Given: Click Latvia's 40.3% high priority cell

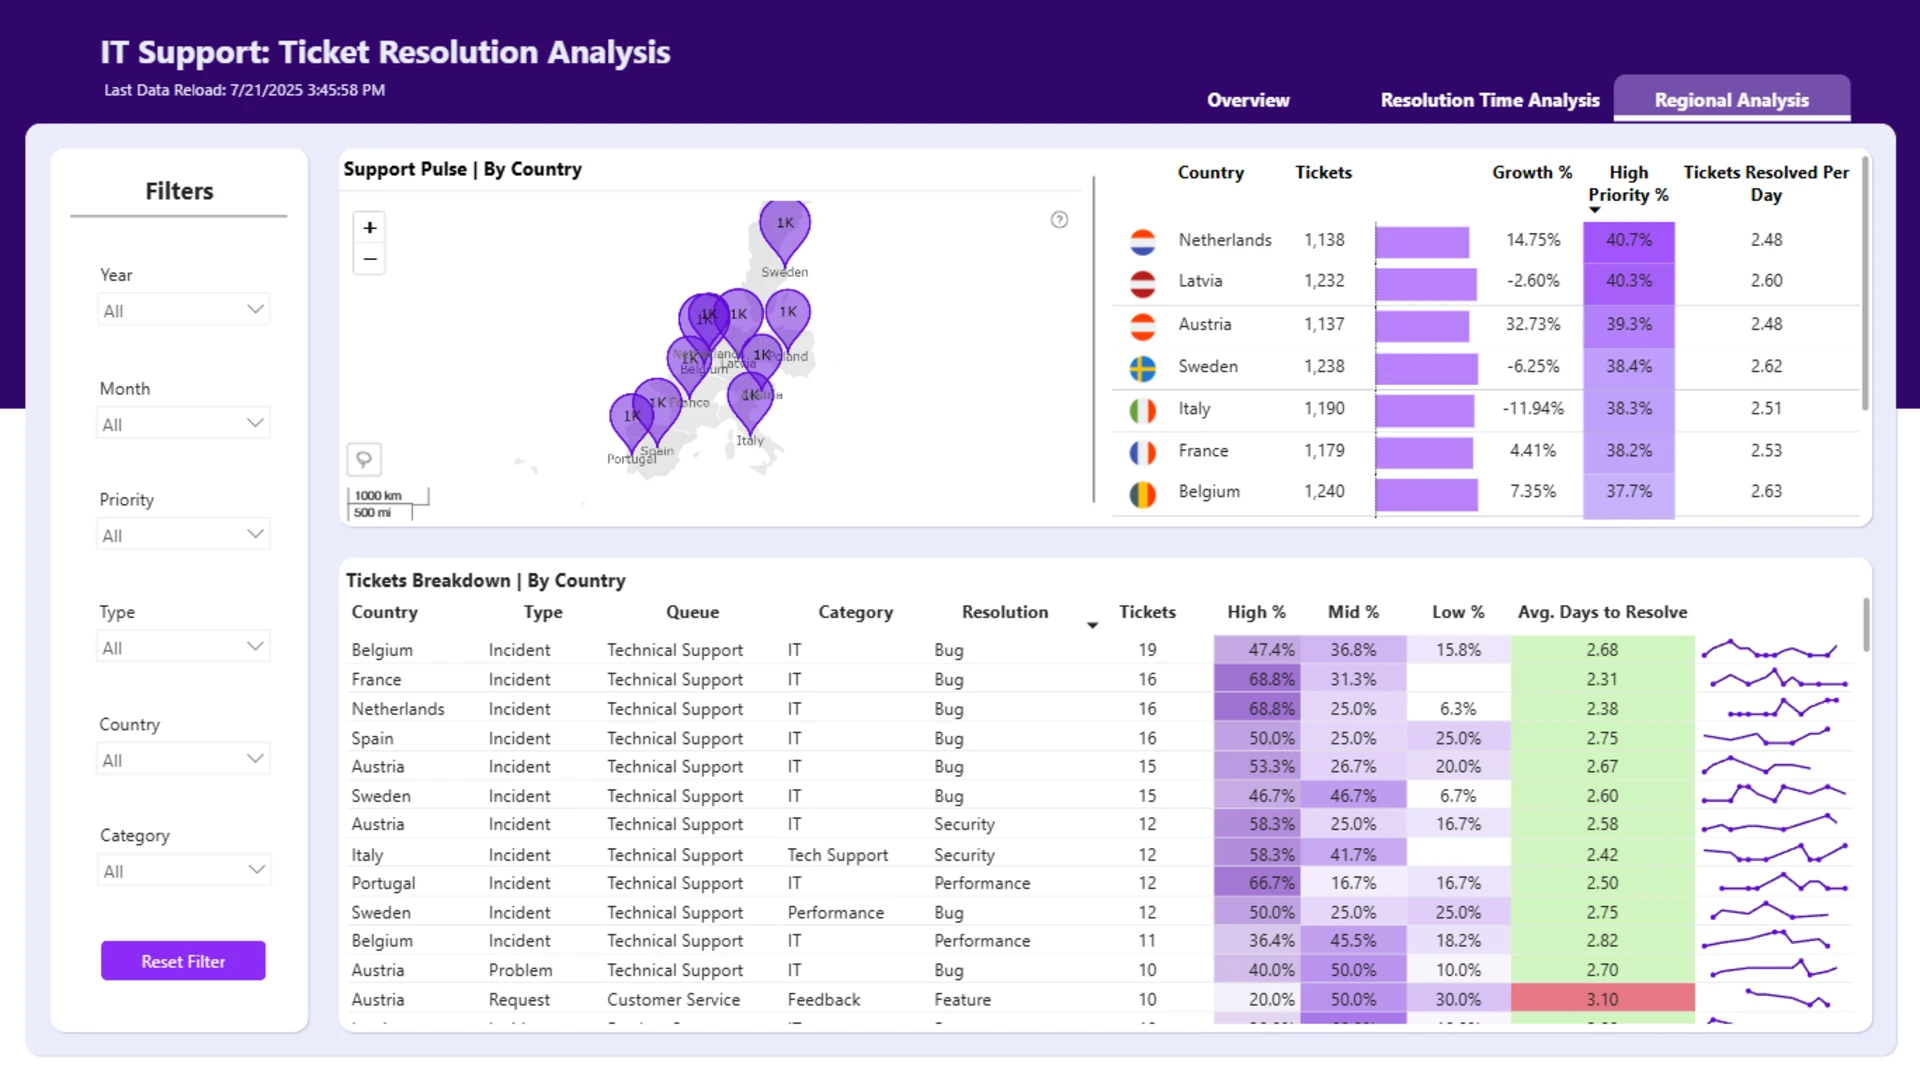Looking at the screenshot, I should coord(1628,281).
